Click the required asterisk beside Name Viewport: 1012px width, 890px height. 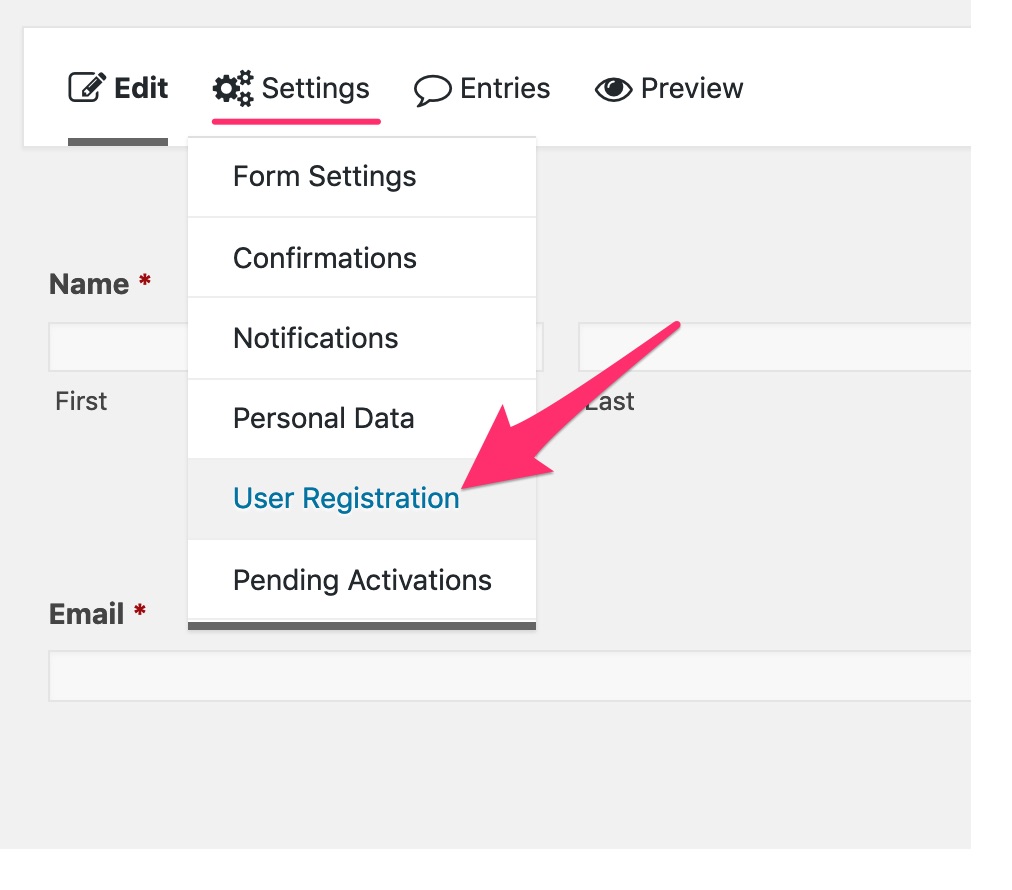tap(141, 281)
